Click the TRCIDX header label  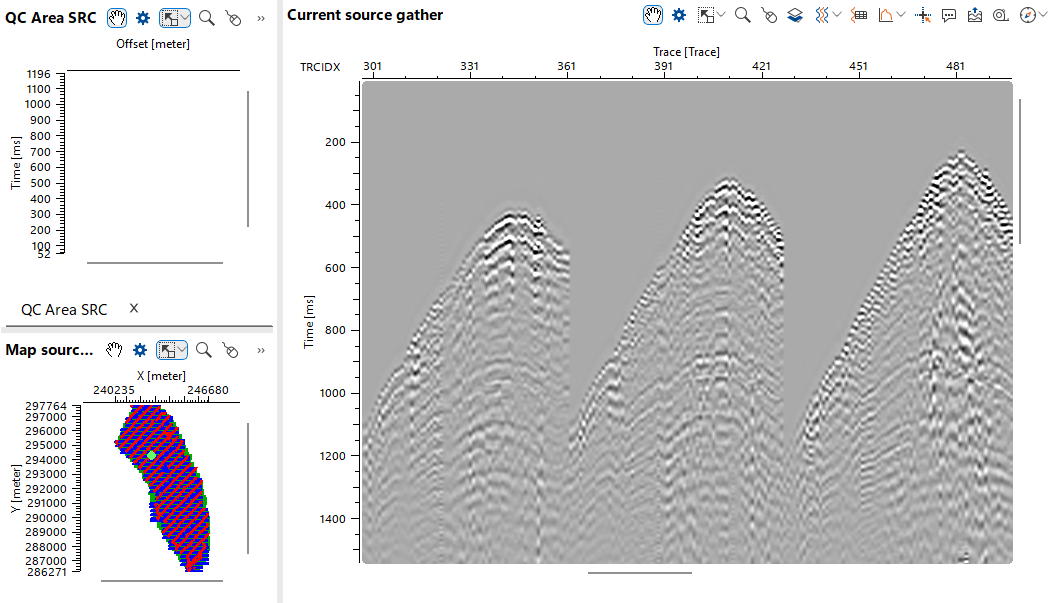(x=320, y=67)
